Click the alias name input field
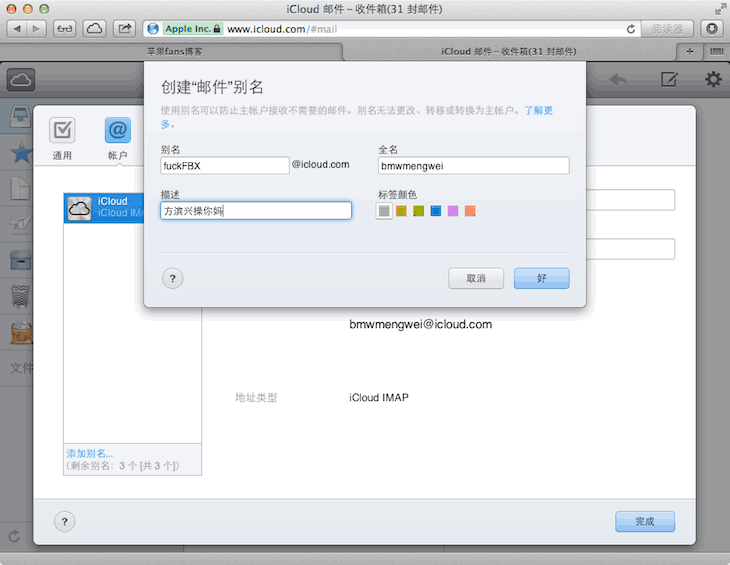The width and height of the screenshot is (730, 565). pos(224,166)
